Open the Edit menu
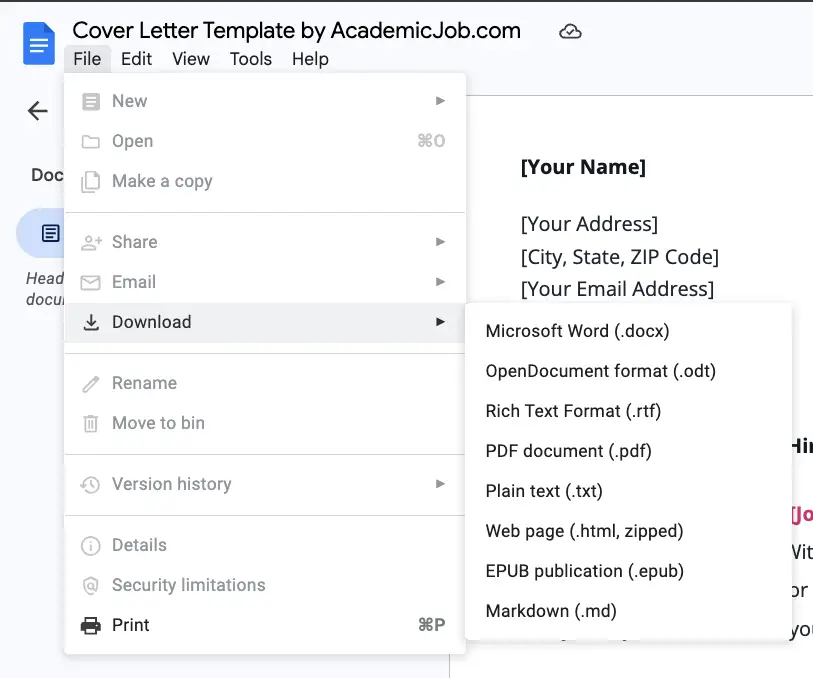Viewport: 813px width, 678px height. click(x=136, y=59)
